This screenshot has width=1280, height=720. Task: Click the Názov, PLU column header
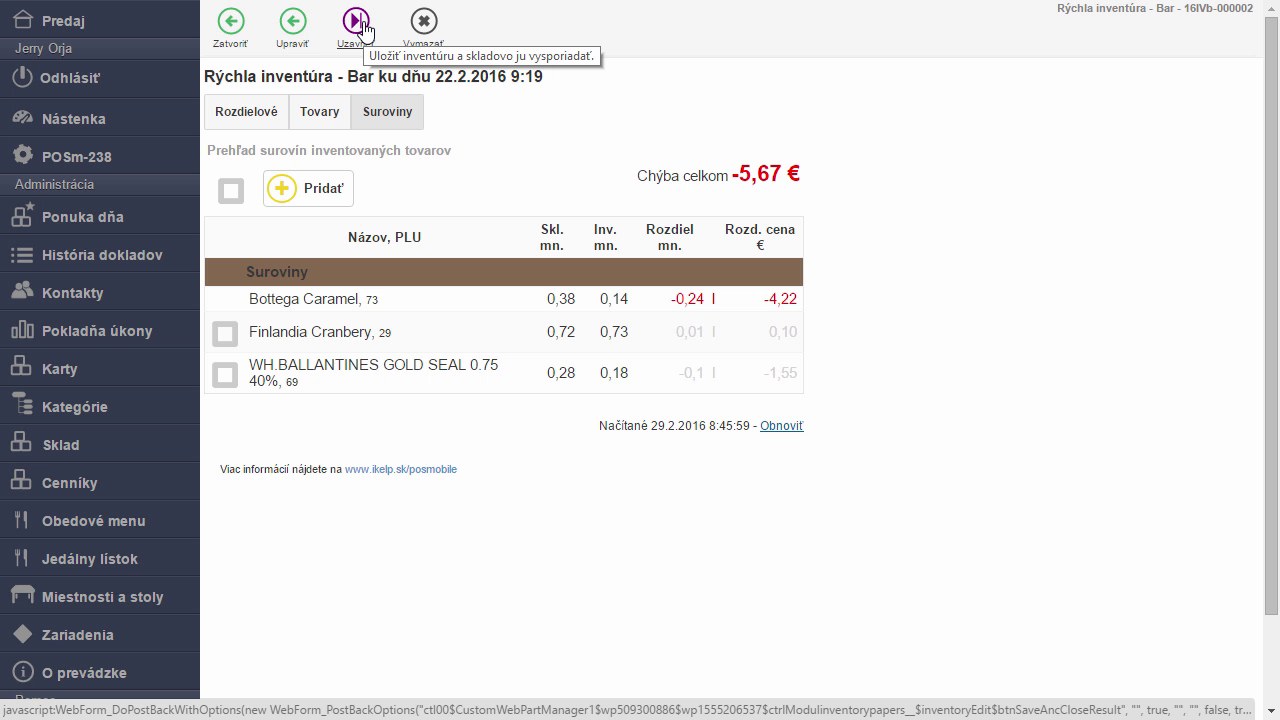point(385,237)
